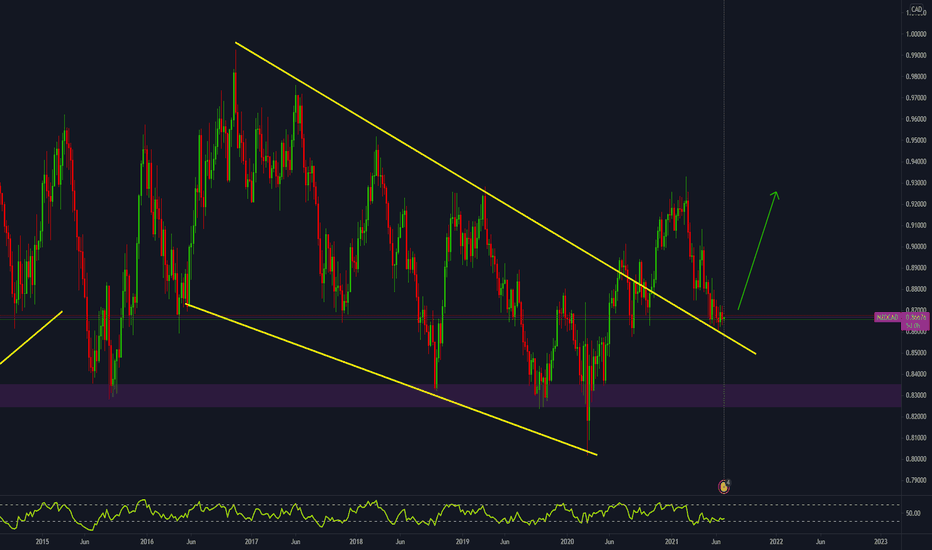Viewport: 932px width, 550px height.
Task: Click the 2016 label on time axis
Action: pyautogui.click(x=147, y=542)
